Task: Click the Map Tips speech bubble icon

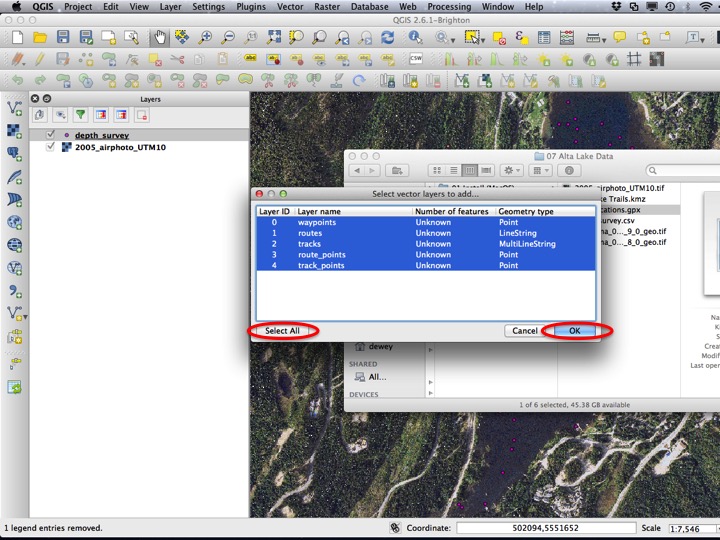Action: (x=619, y=37)
